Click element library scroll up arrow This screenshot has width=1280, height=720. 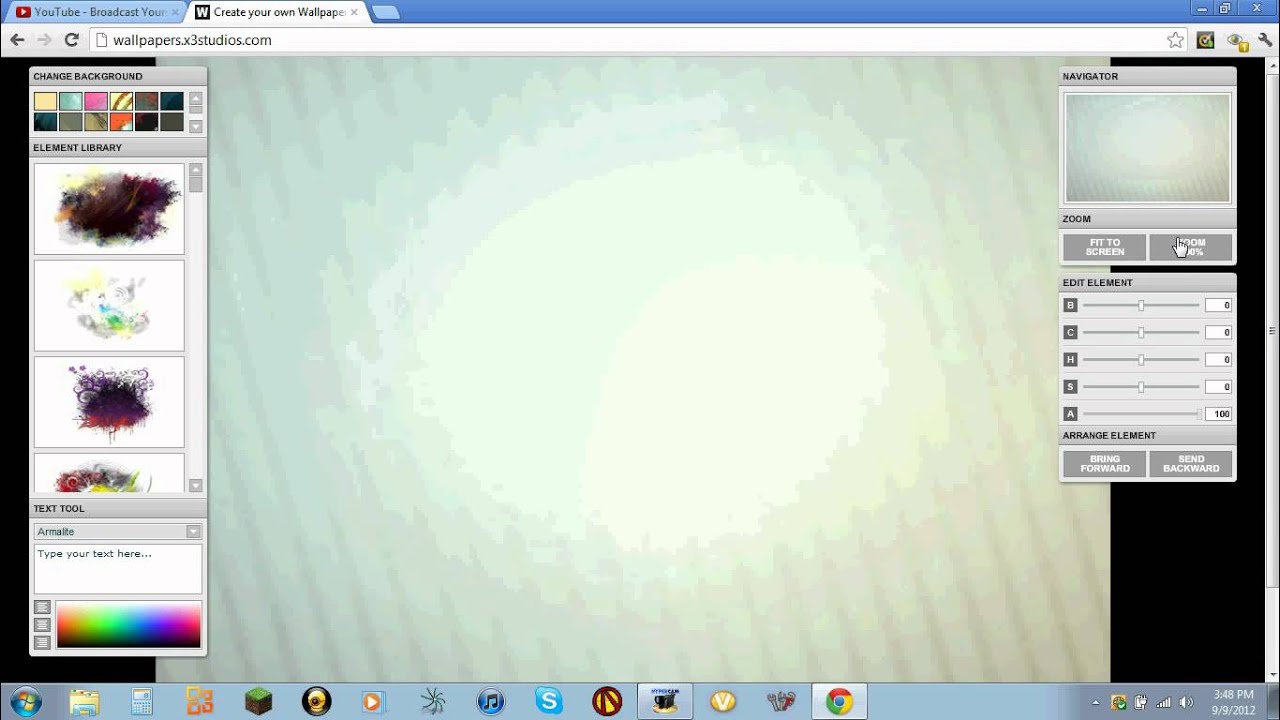[x=196, y=169]
